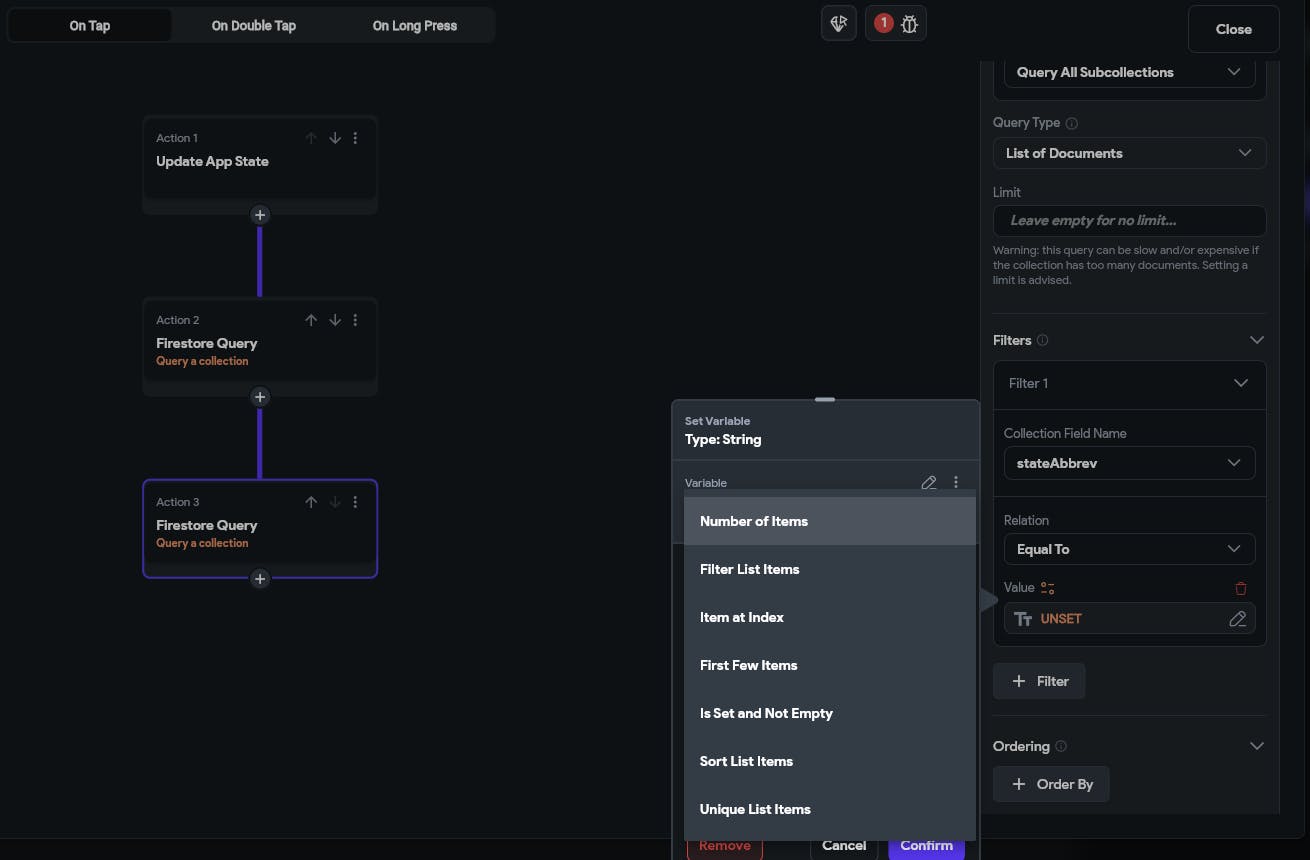Add an action below Action 3

pyautogui.click(x=260, y=579)
